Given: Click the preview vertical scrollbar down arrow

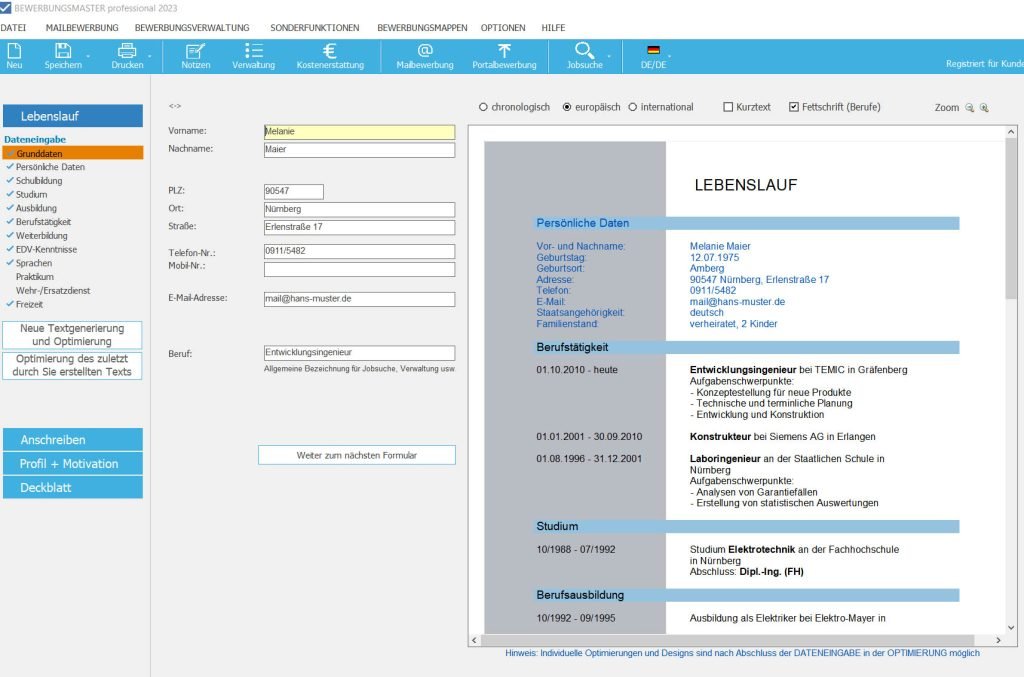Looking at the screenshot, I should tap(1011, 627).
